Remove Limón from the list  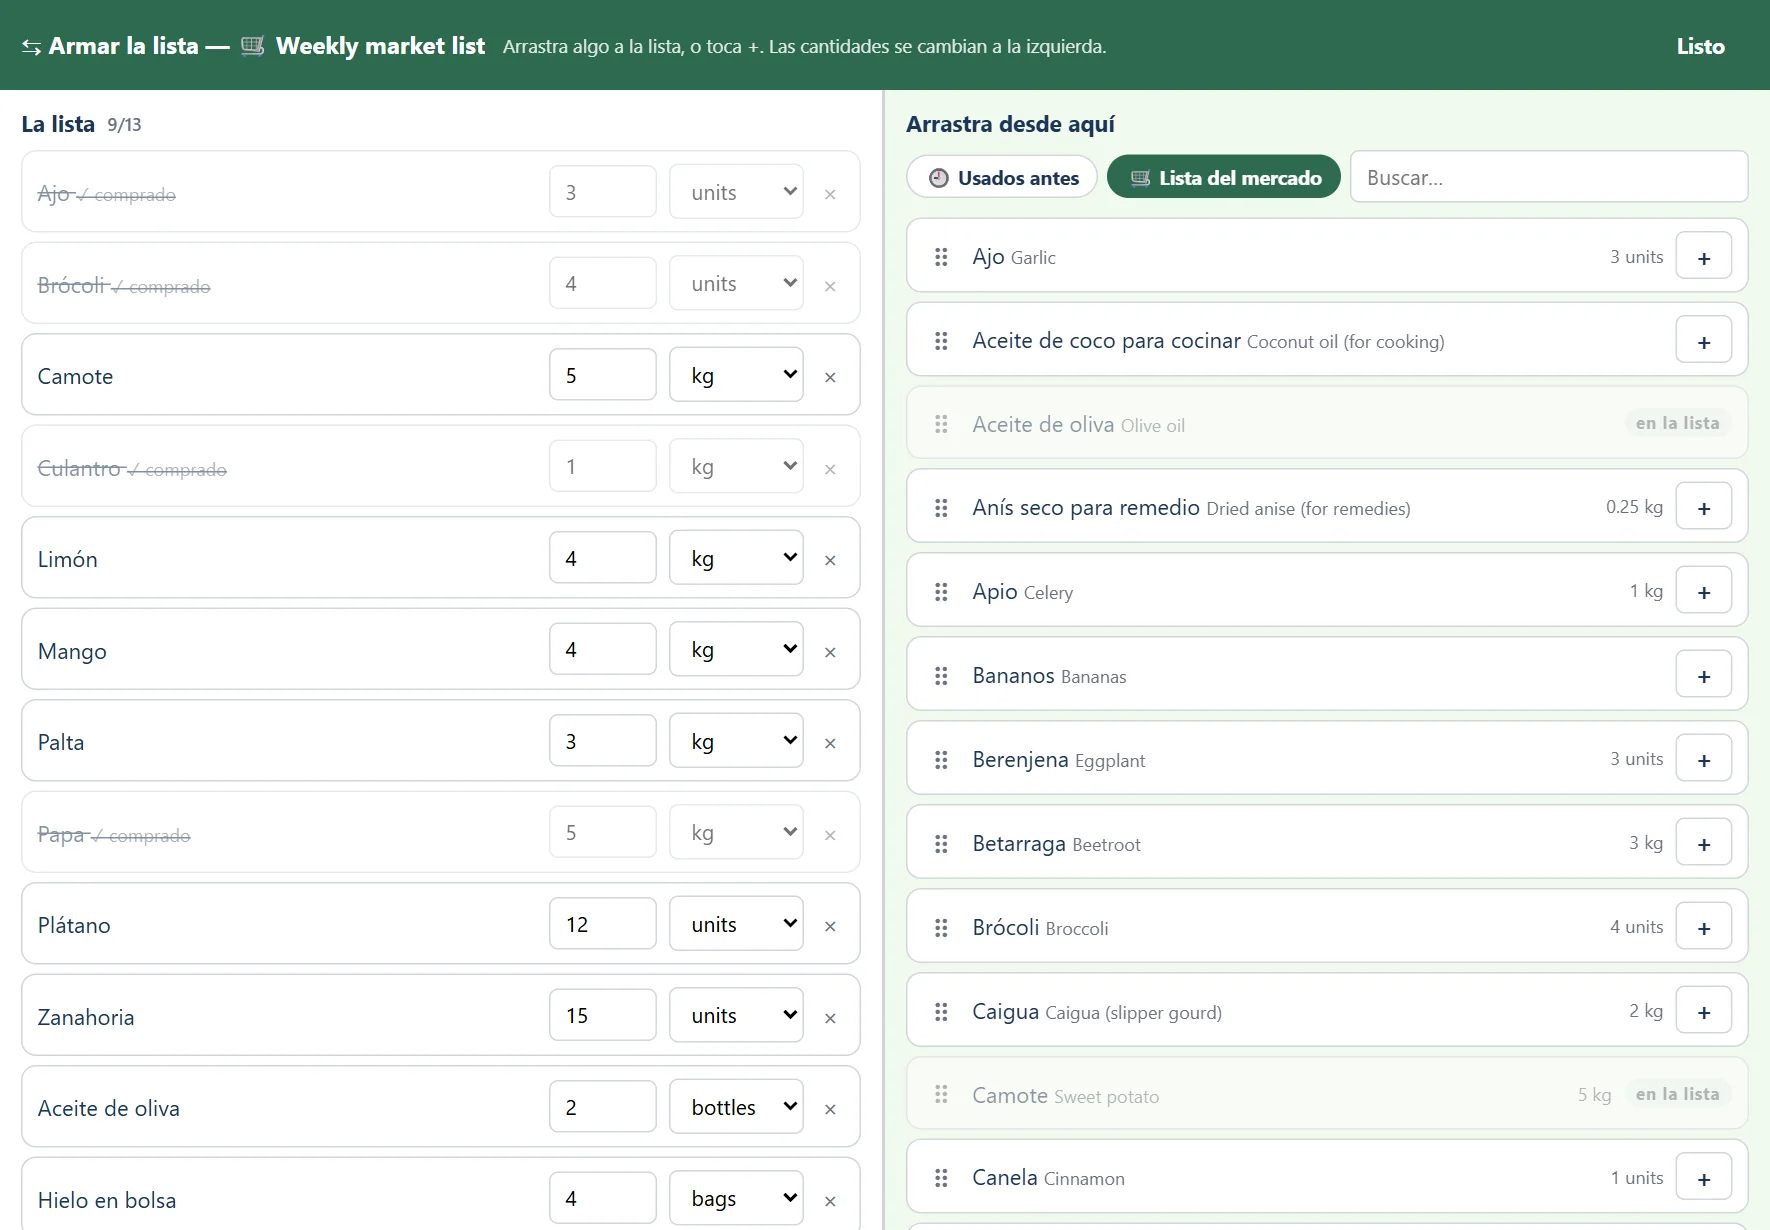click(830, 560)
